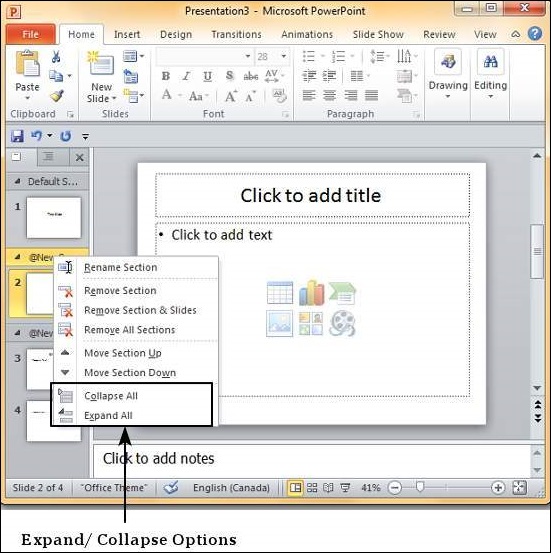
Task: Center the text
Action: pyautogui.click(x=330, y=95)
